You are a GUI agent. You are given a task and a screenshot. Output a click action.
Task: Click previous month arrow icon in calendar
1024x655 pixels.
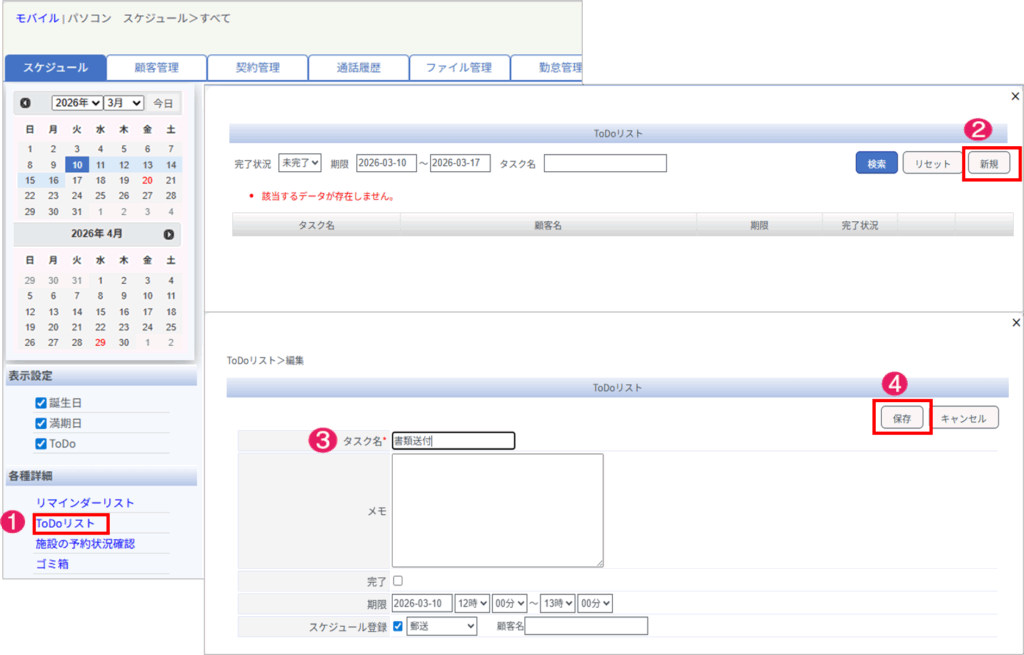pos(25,103)
